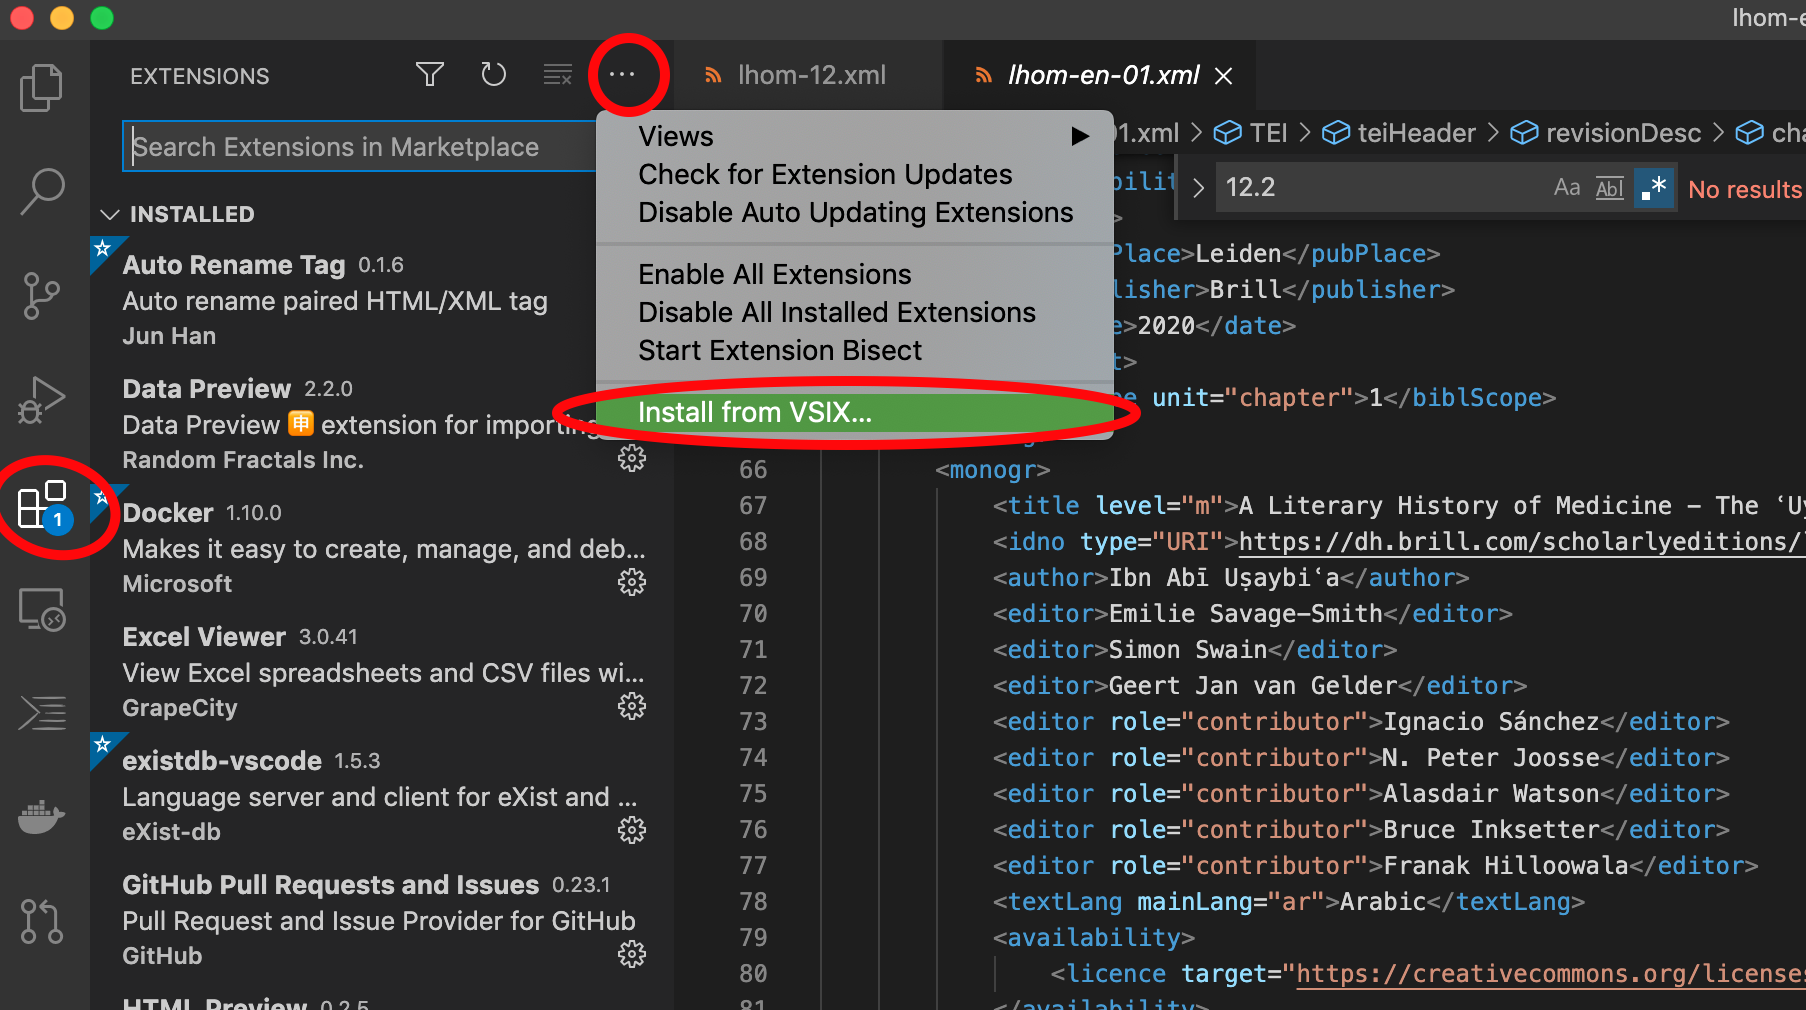Select the Auto Rename Tag extension

381,300
